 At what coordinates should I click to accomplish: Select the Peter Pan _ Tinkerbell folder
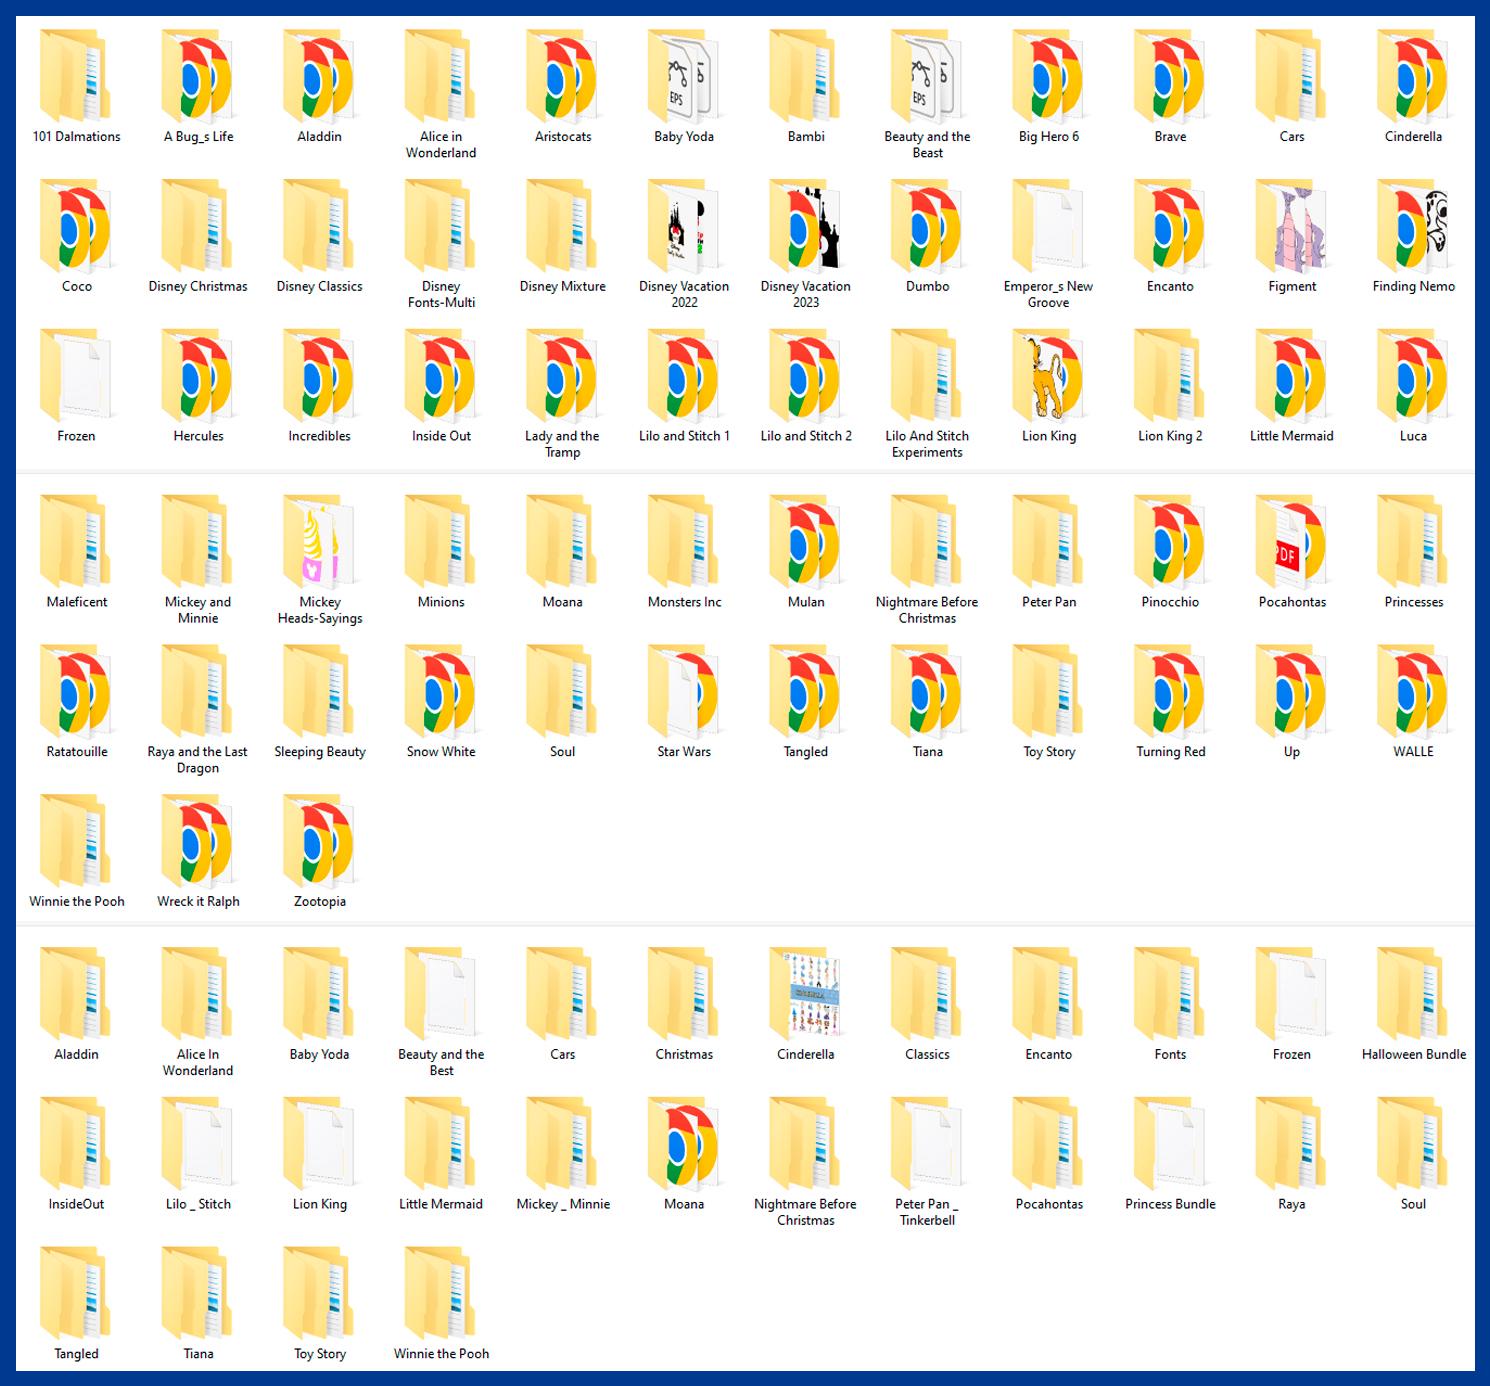(x=927, y=1147)
